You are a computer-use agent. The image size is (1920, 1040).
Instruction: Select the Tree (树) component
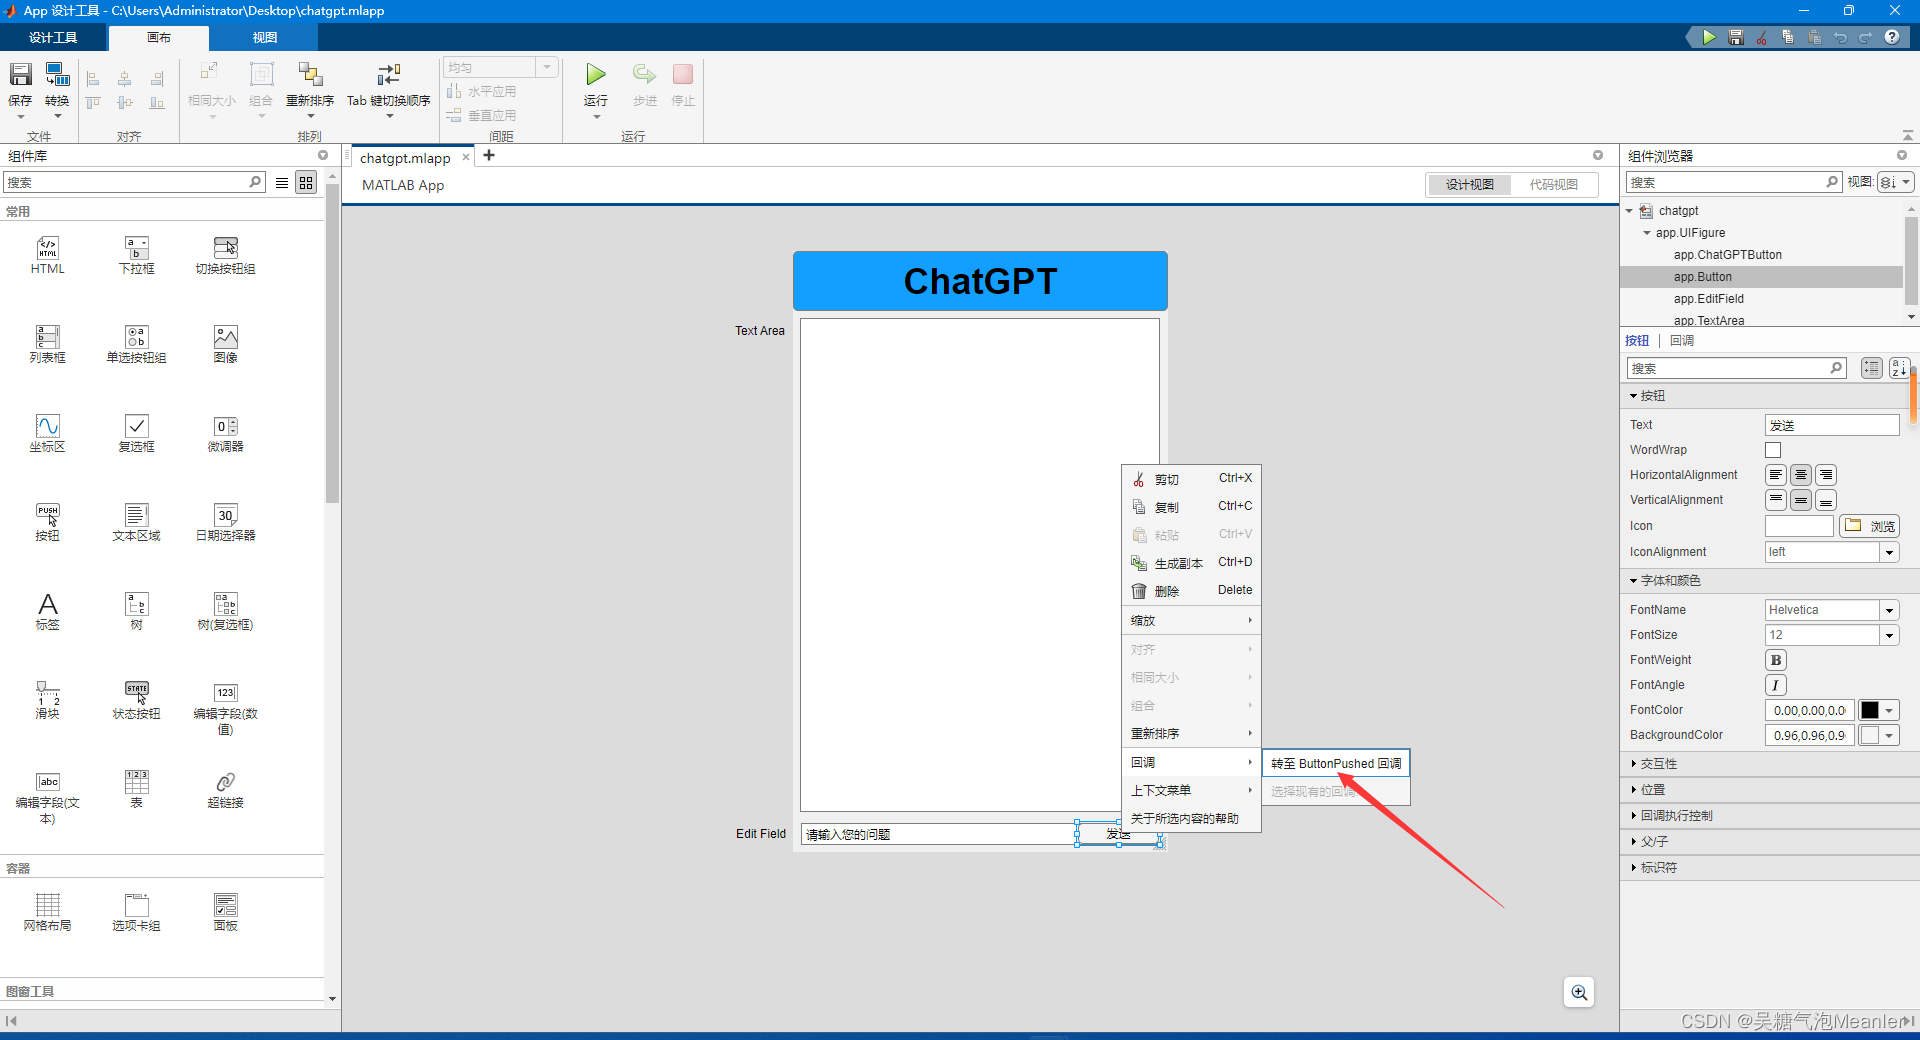(136, 612)
